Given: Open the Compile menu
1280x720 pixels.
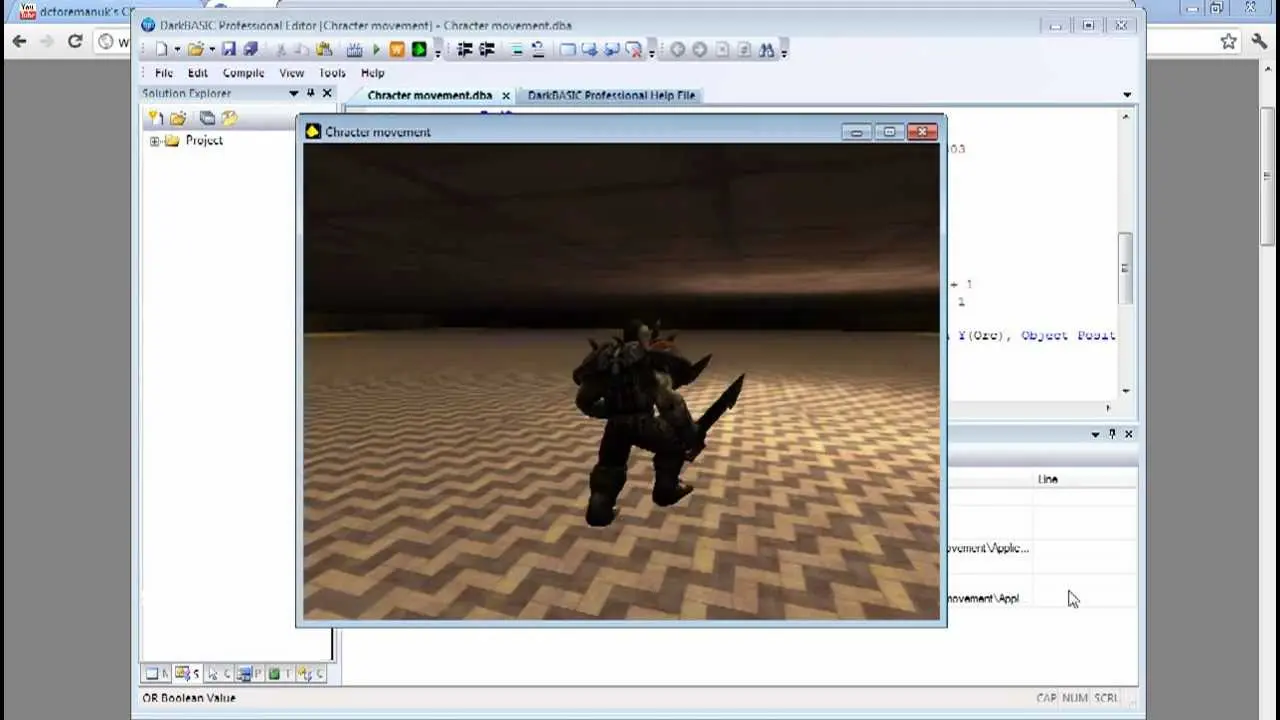Looking at the screenshot, I should coord(243,73).
